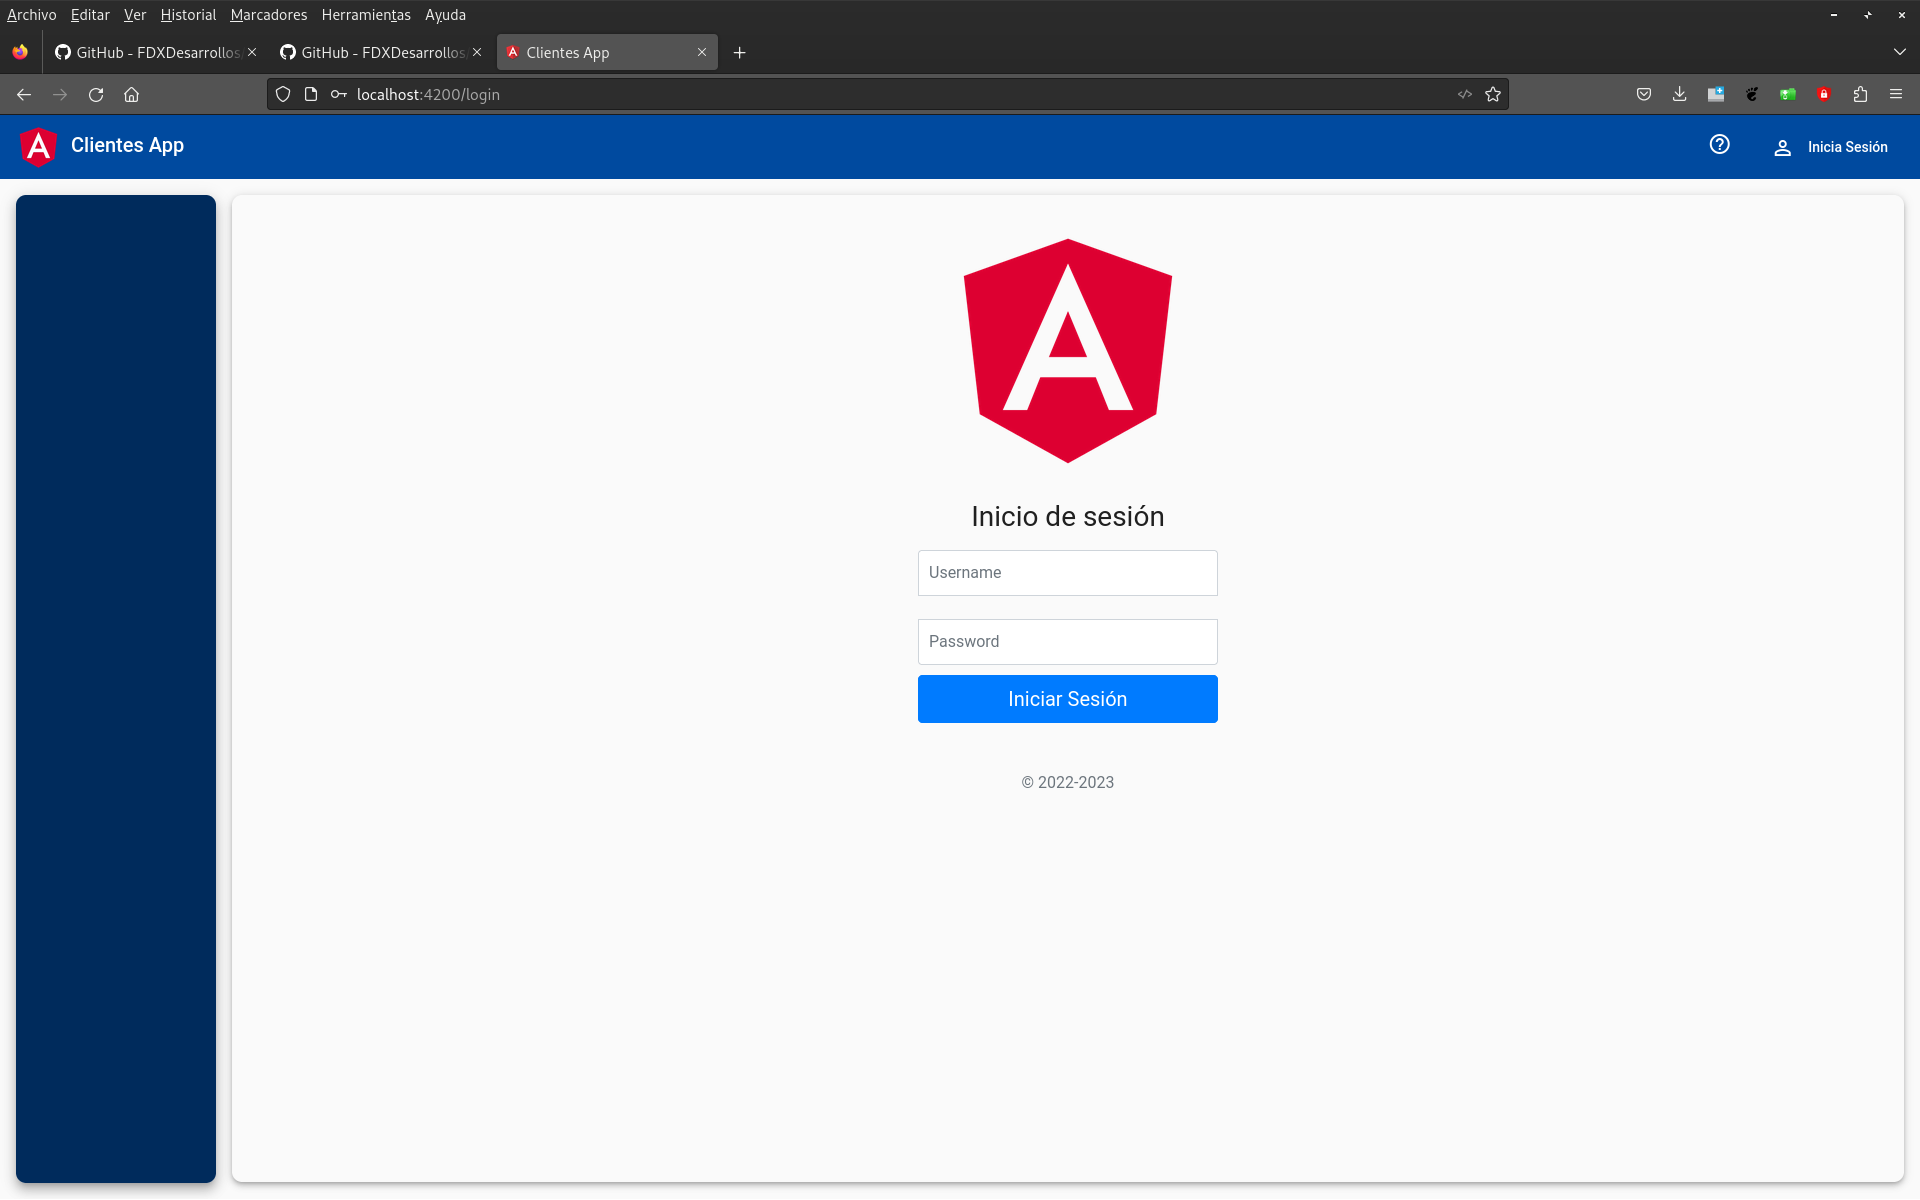This screenshot has height=1200, width=1920.
Task: Expand the list all tabs chevron
Action: 1900,52
